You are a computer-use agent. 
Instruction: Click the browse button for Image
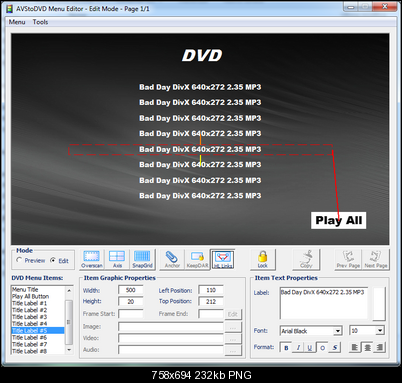click(x=233, y=327)
